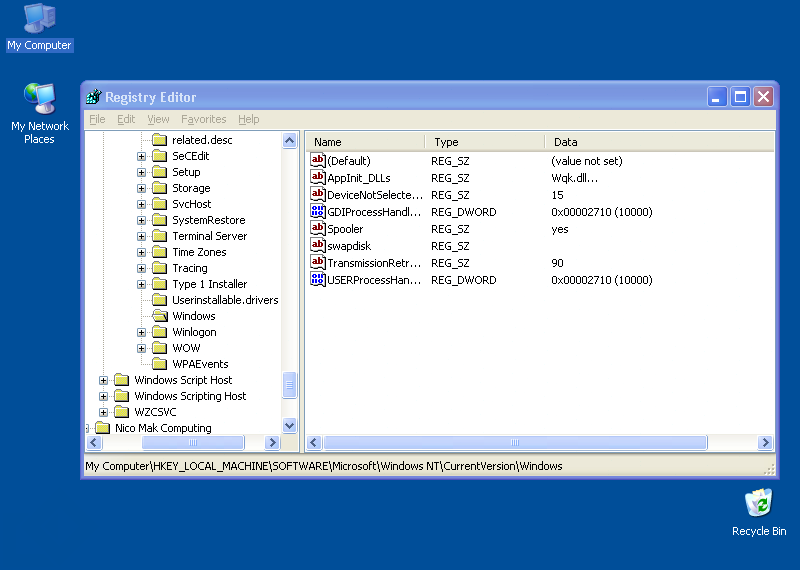Click the Userinstallable.drivers folder icon
800x570 pixels.
[x=160, y=300]
